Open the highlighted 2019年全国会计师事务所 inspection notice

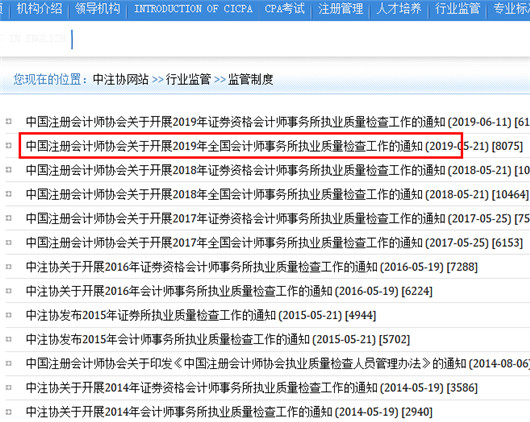point(274,146)
